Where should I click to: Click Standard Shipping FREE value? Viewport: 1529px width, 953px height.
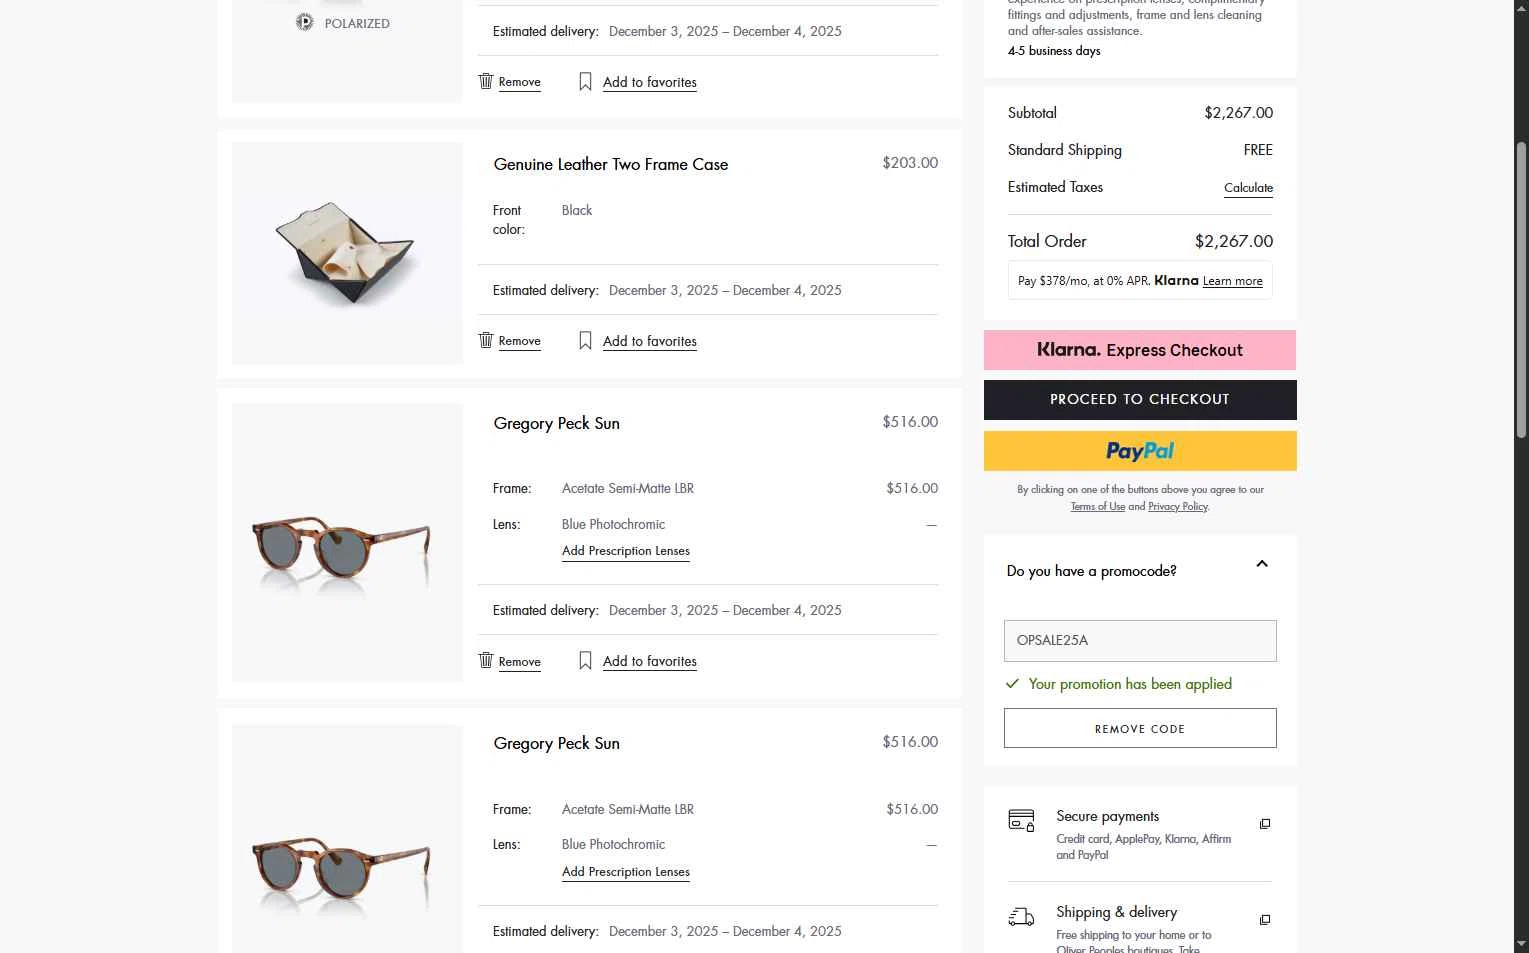(1258, 150)
